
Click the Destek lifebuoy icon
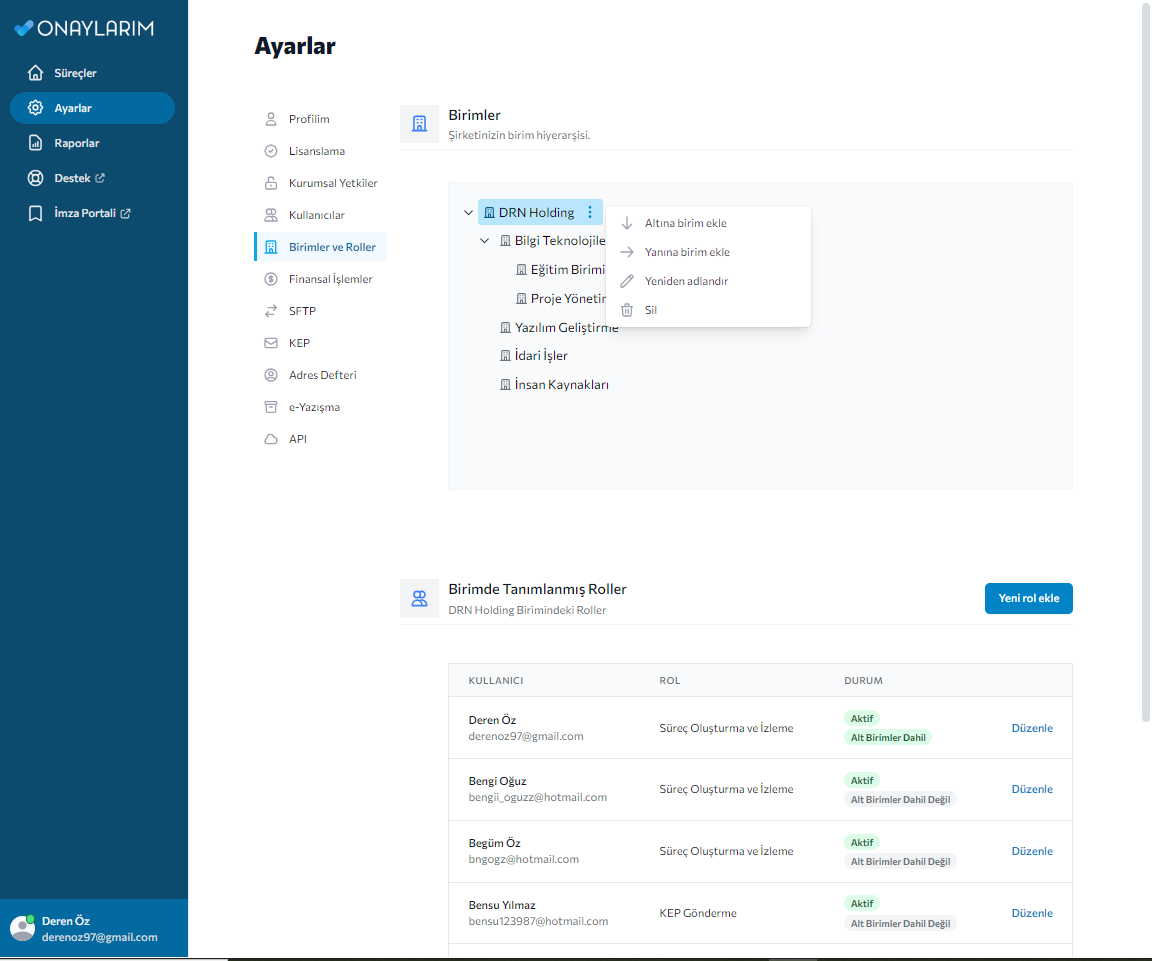point(36,178)
